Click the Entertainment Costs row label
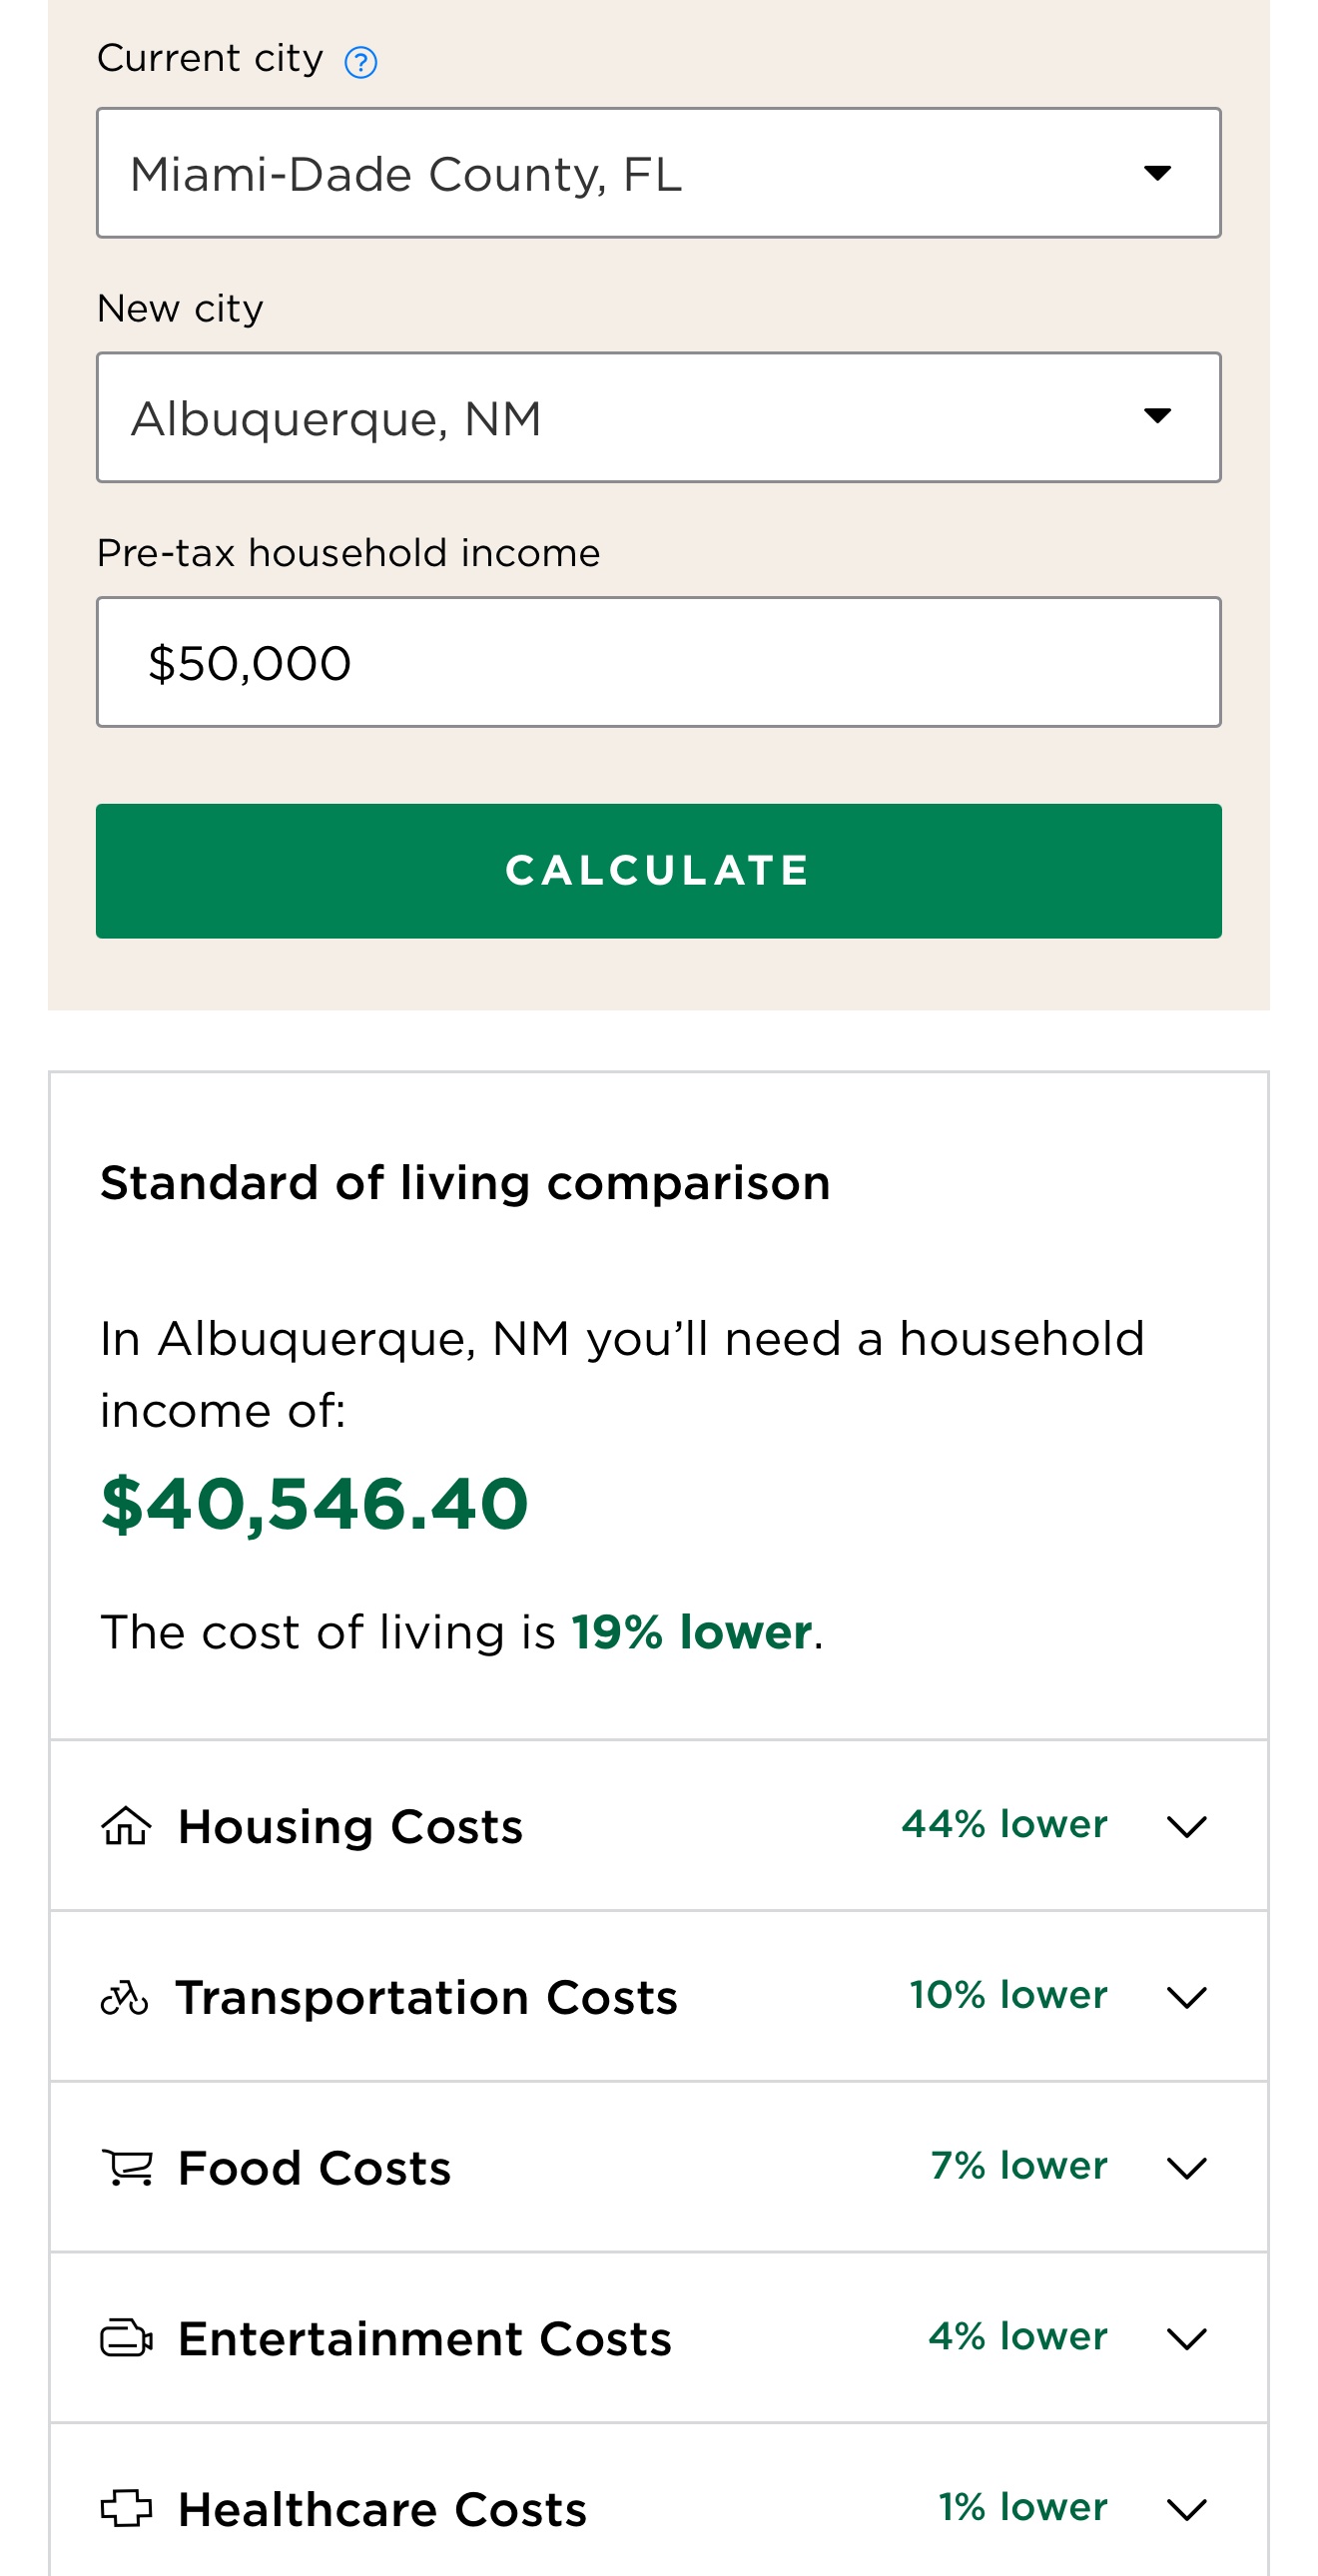Image resolution: width=1318 pixels, height=2576 pixels. point(425,2339)
